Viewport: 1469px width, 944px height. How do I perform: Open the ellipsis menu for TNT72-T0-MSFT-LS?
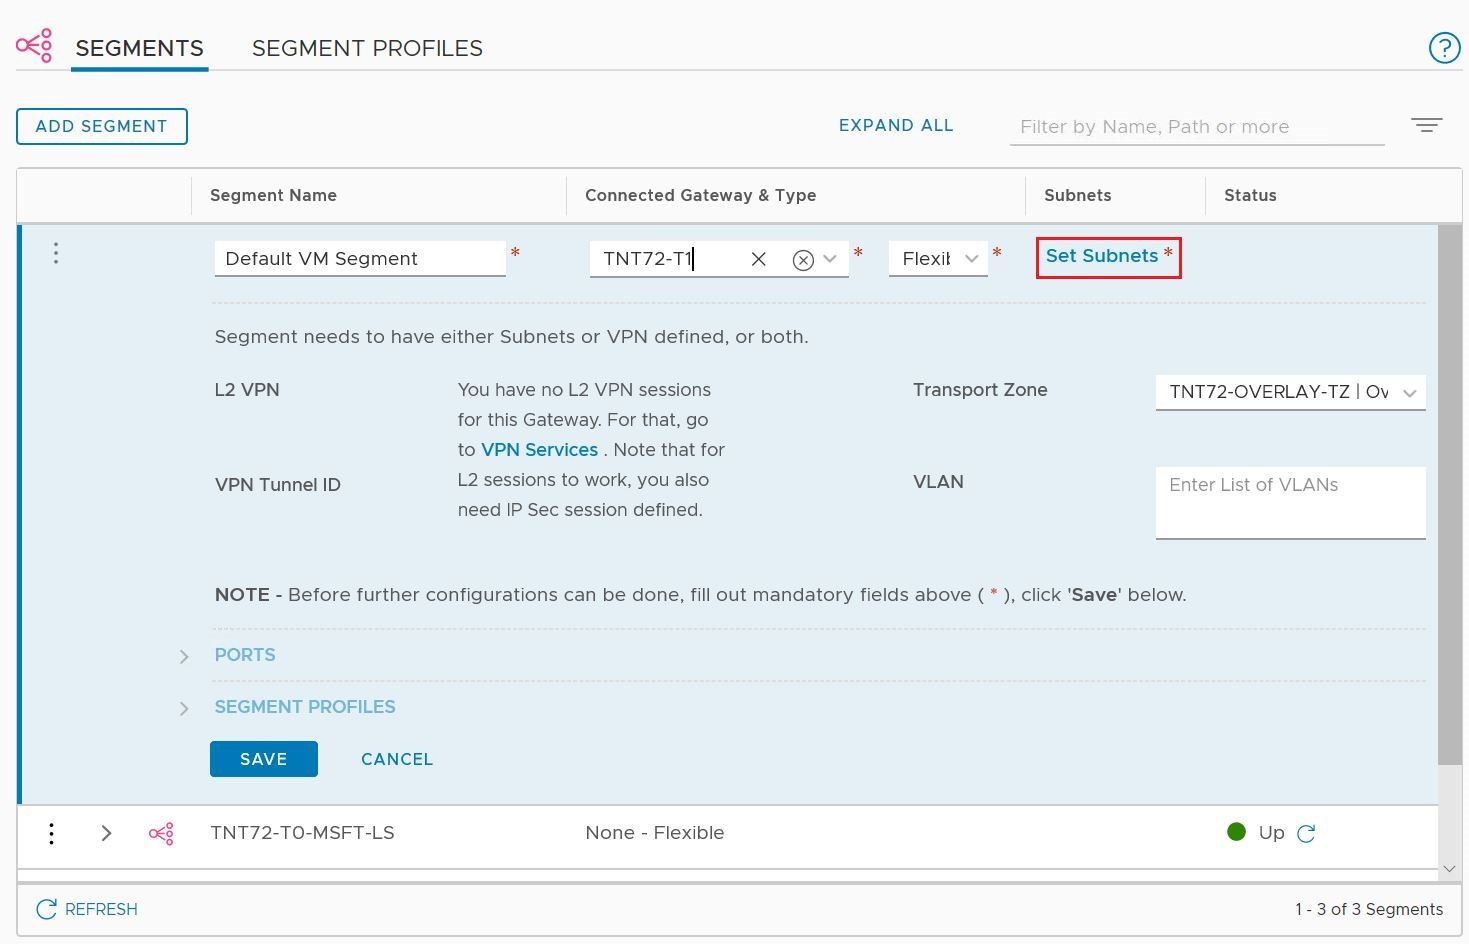[x=51, y=832]
